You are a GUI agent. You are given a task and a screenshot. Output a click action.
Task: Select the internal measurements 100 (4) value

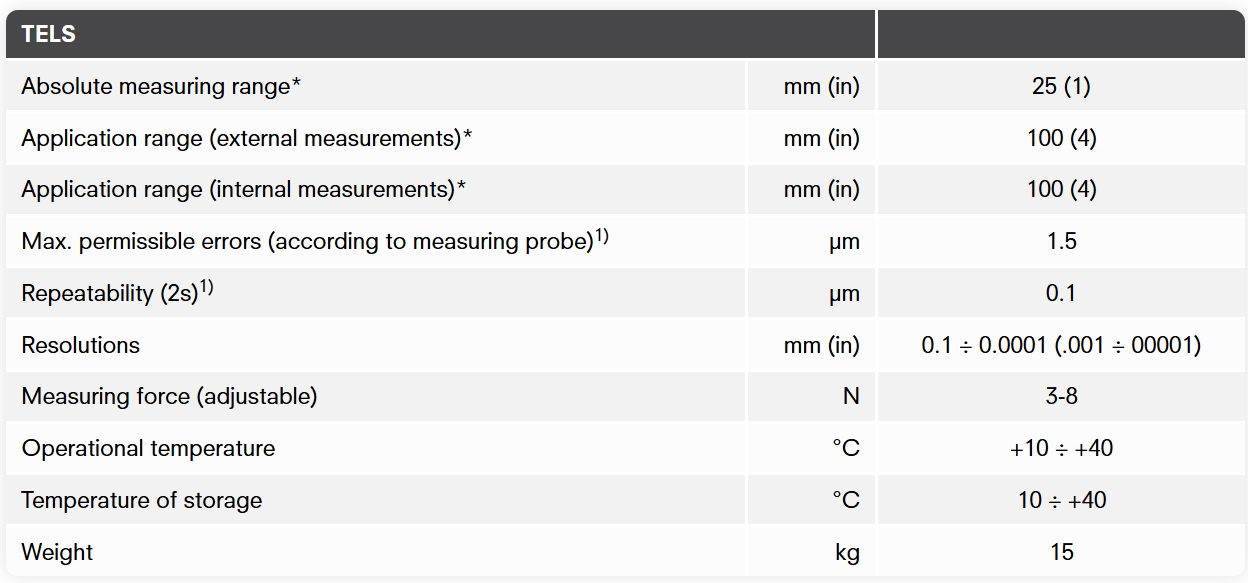[x=1061, y=189]
